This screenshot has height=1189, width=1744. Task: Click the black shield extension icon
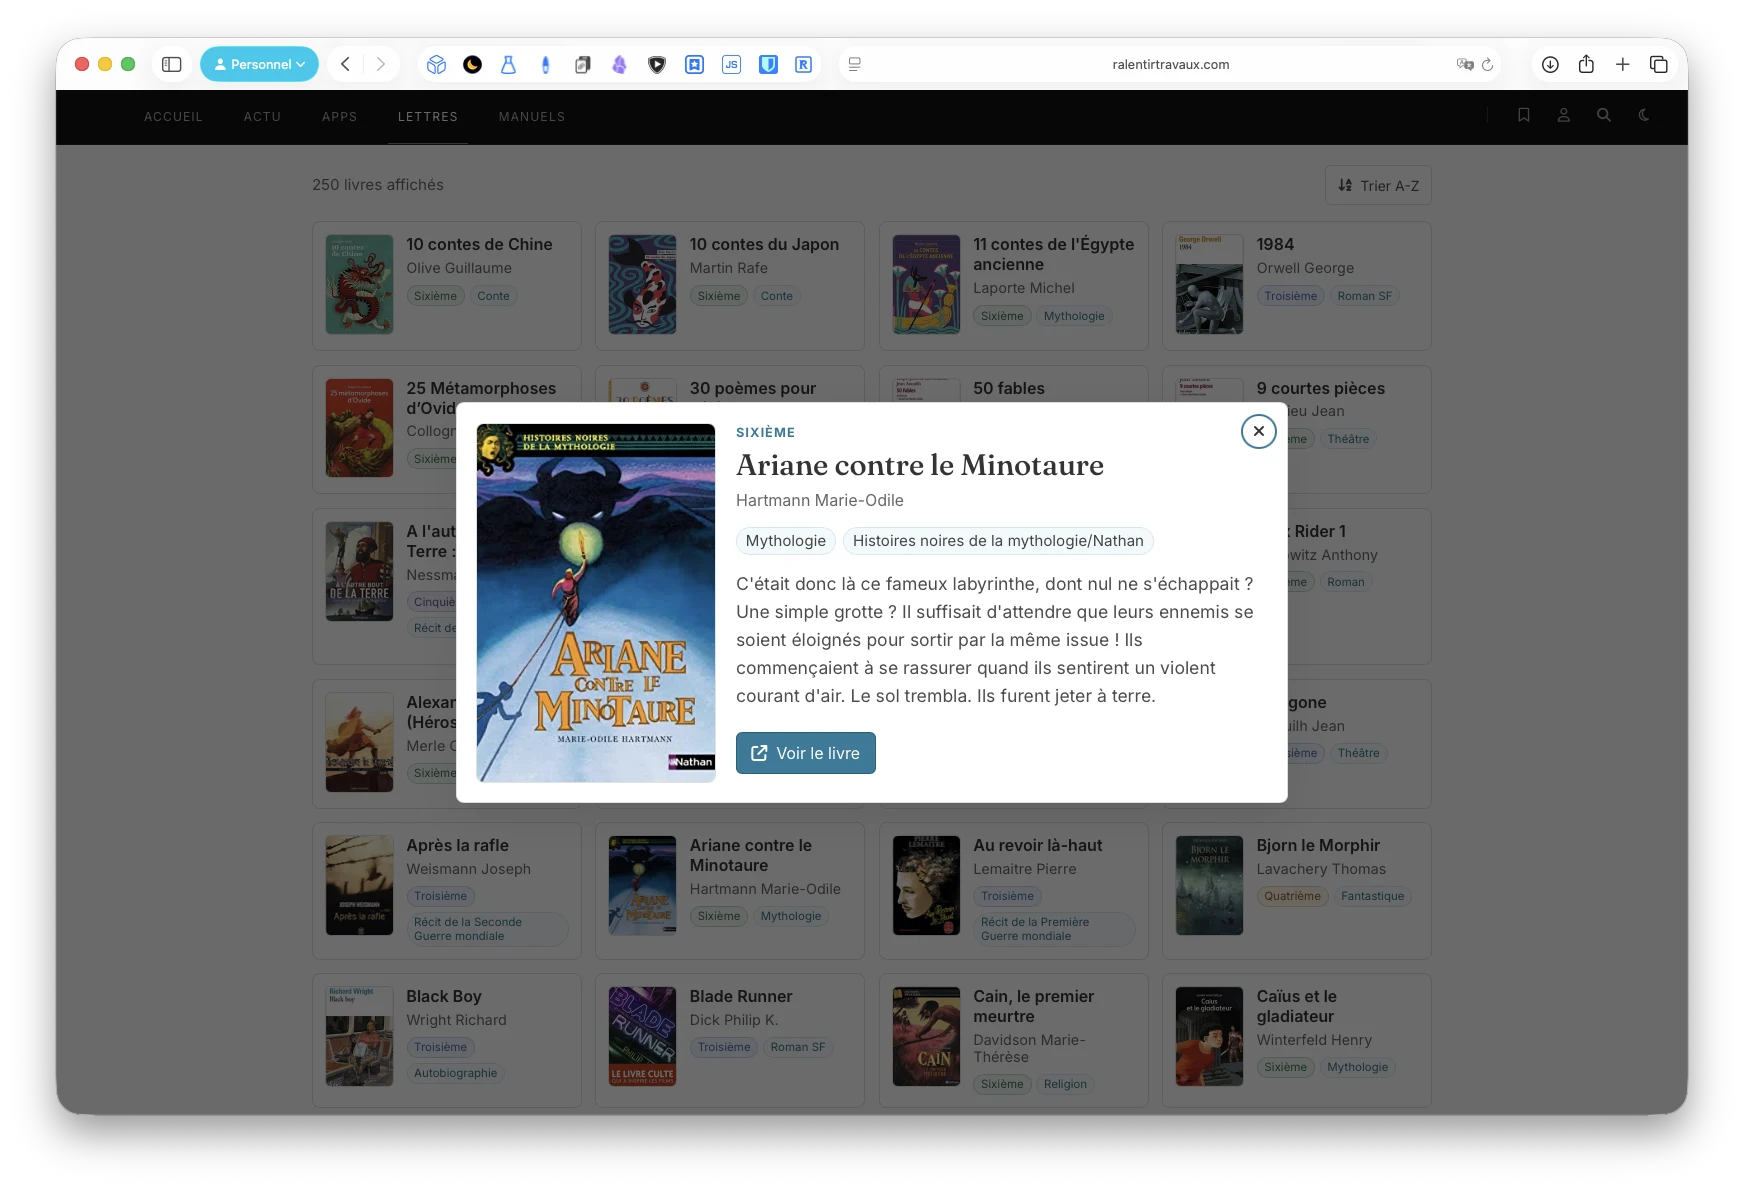(656, 64)
